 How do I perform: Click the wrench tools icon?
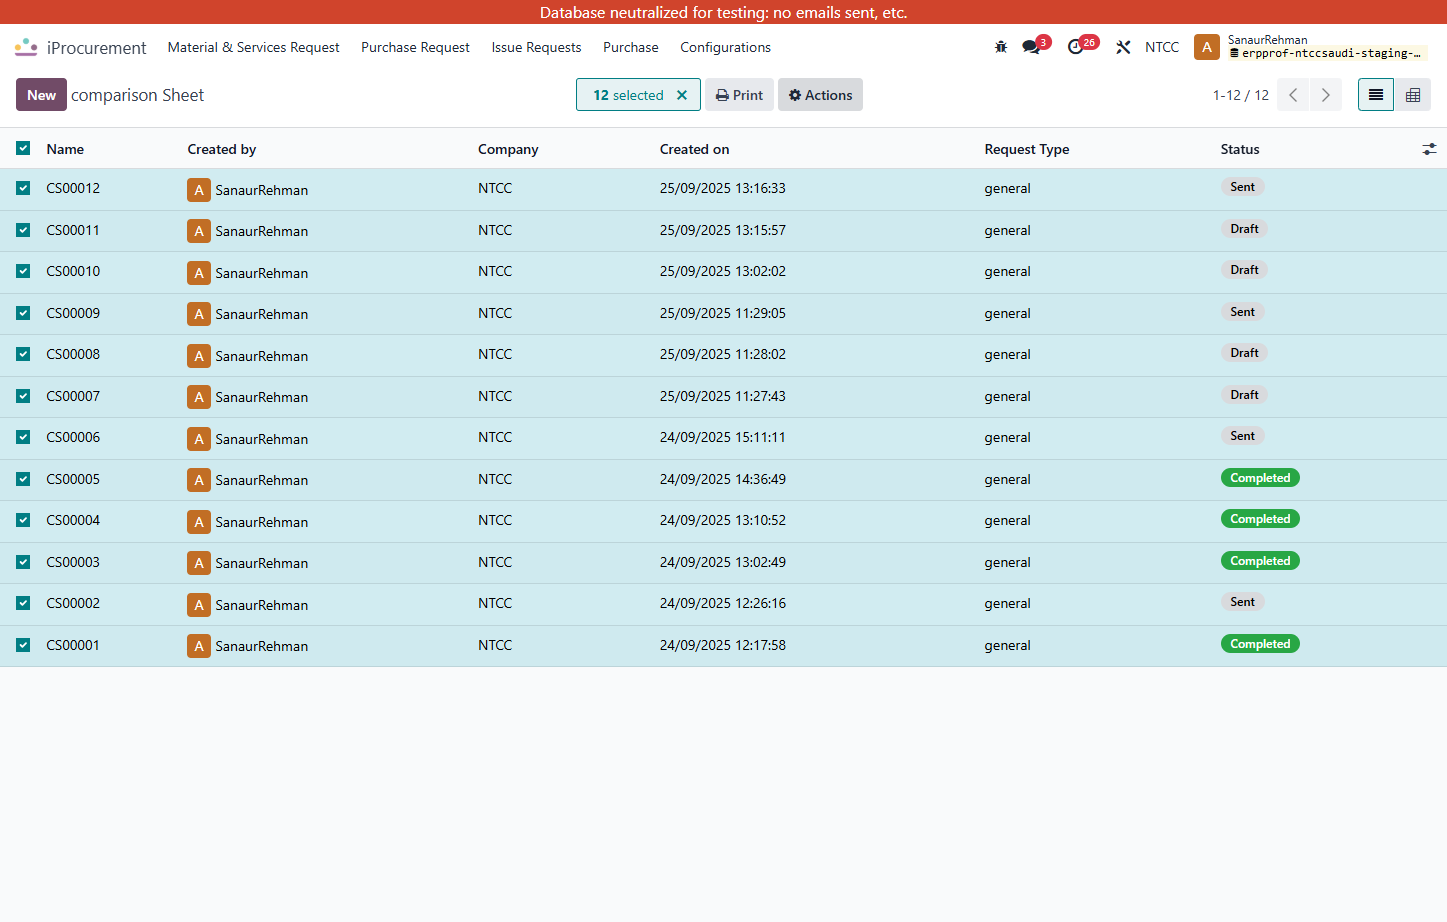pyautogui.click(x=1123, y=47)
